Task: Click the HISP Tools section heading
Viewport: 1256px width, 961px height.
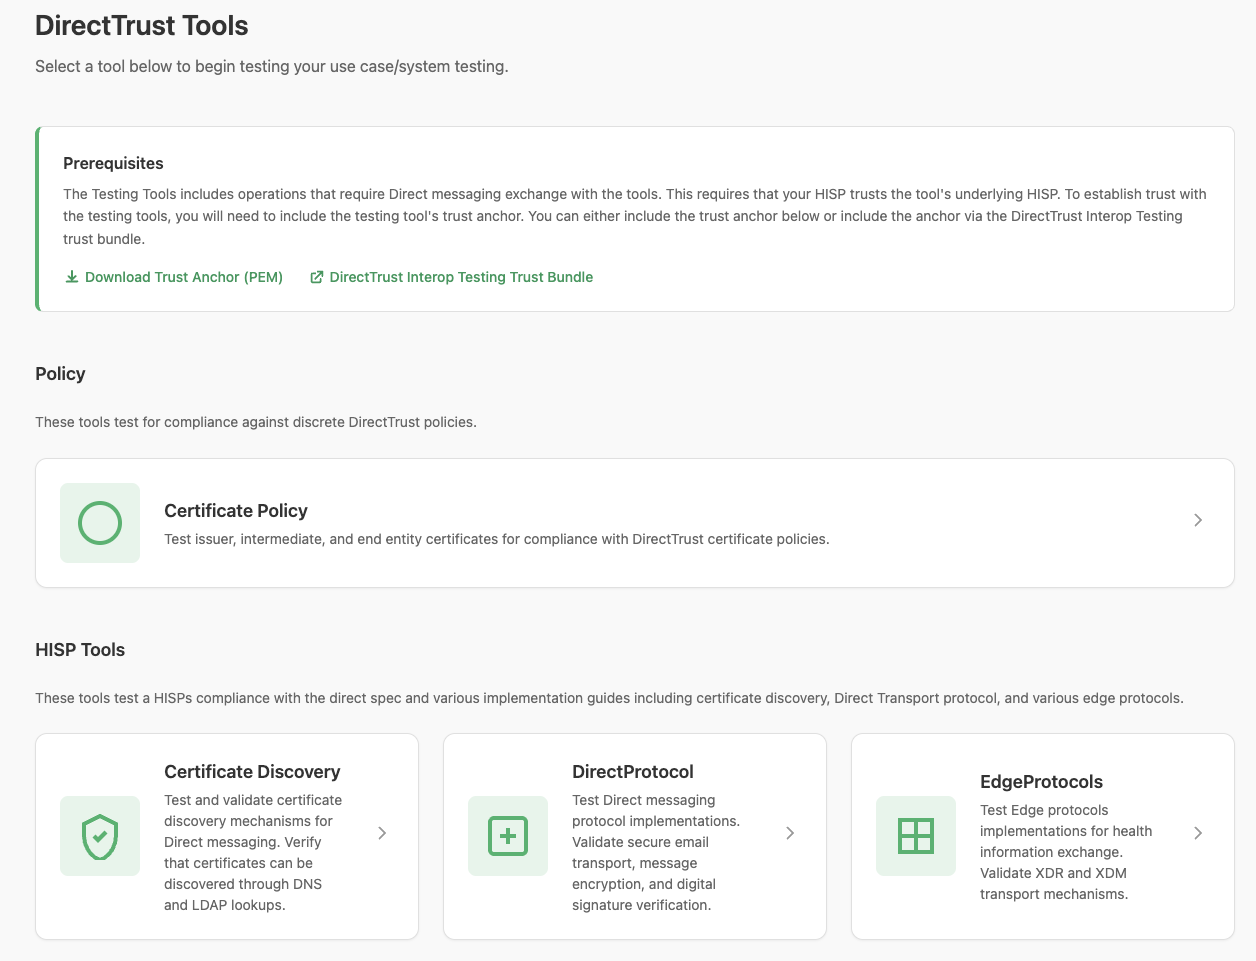Action: click(80, 650)
